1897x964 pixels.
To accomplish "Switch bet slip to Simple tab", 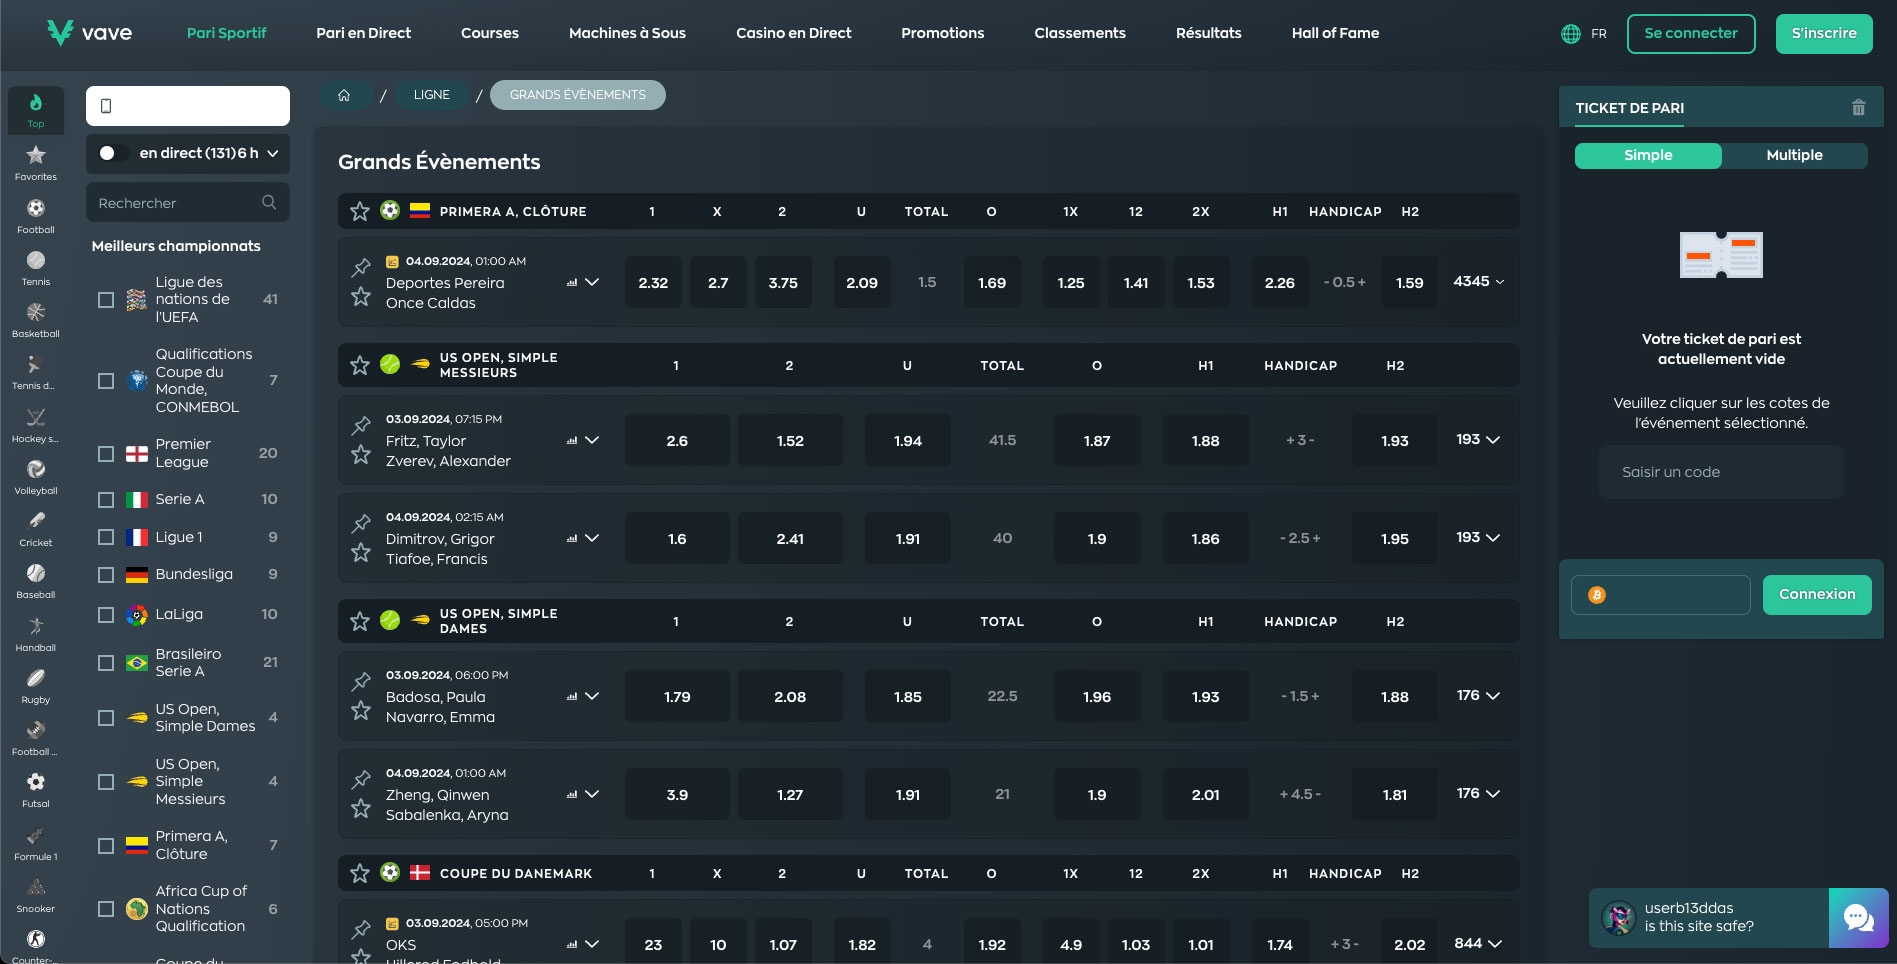I will click(x=1648, y=155).
